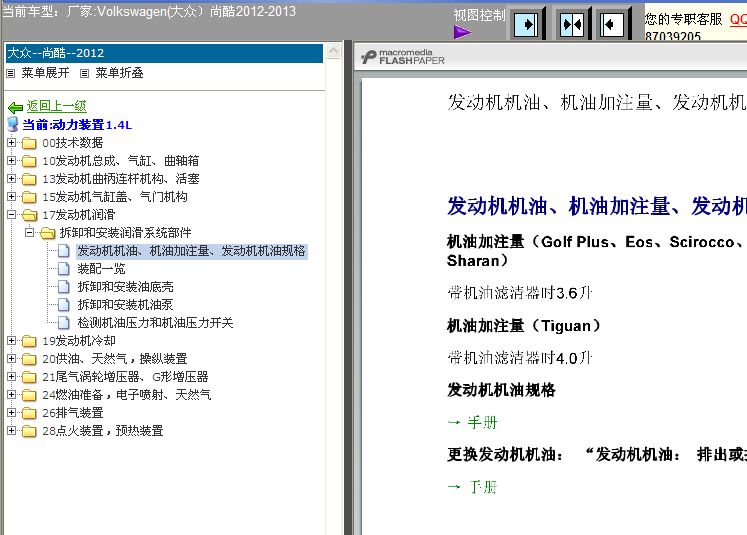Open 检测机油压力和机油压力开关 document

tap(155, 323)
